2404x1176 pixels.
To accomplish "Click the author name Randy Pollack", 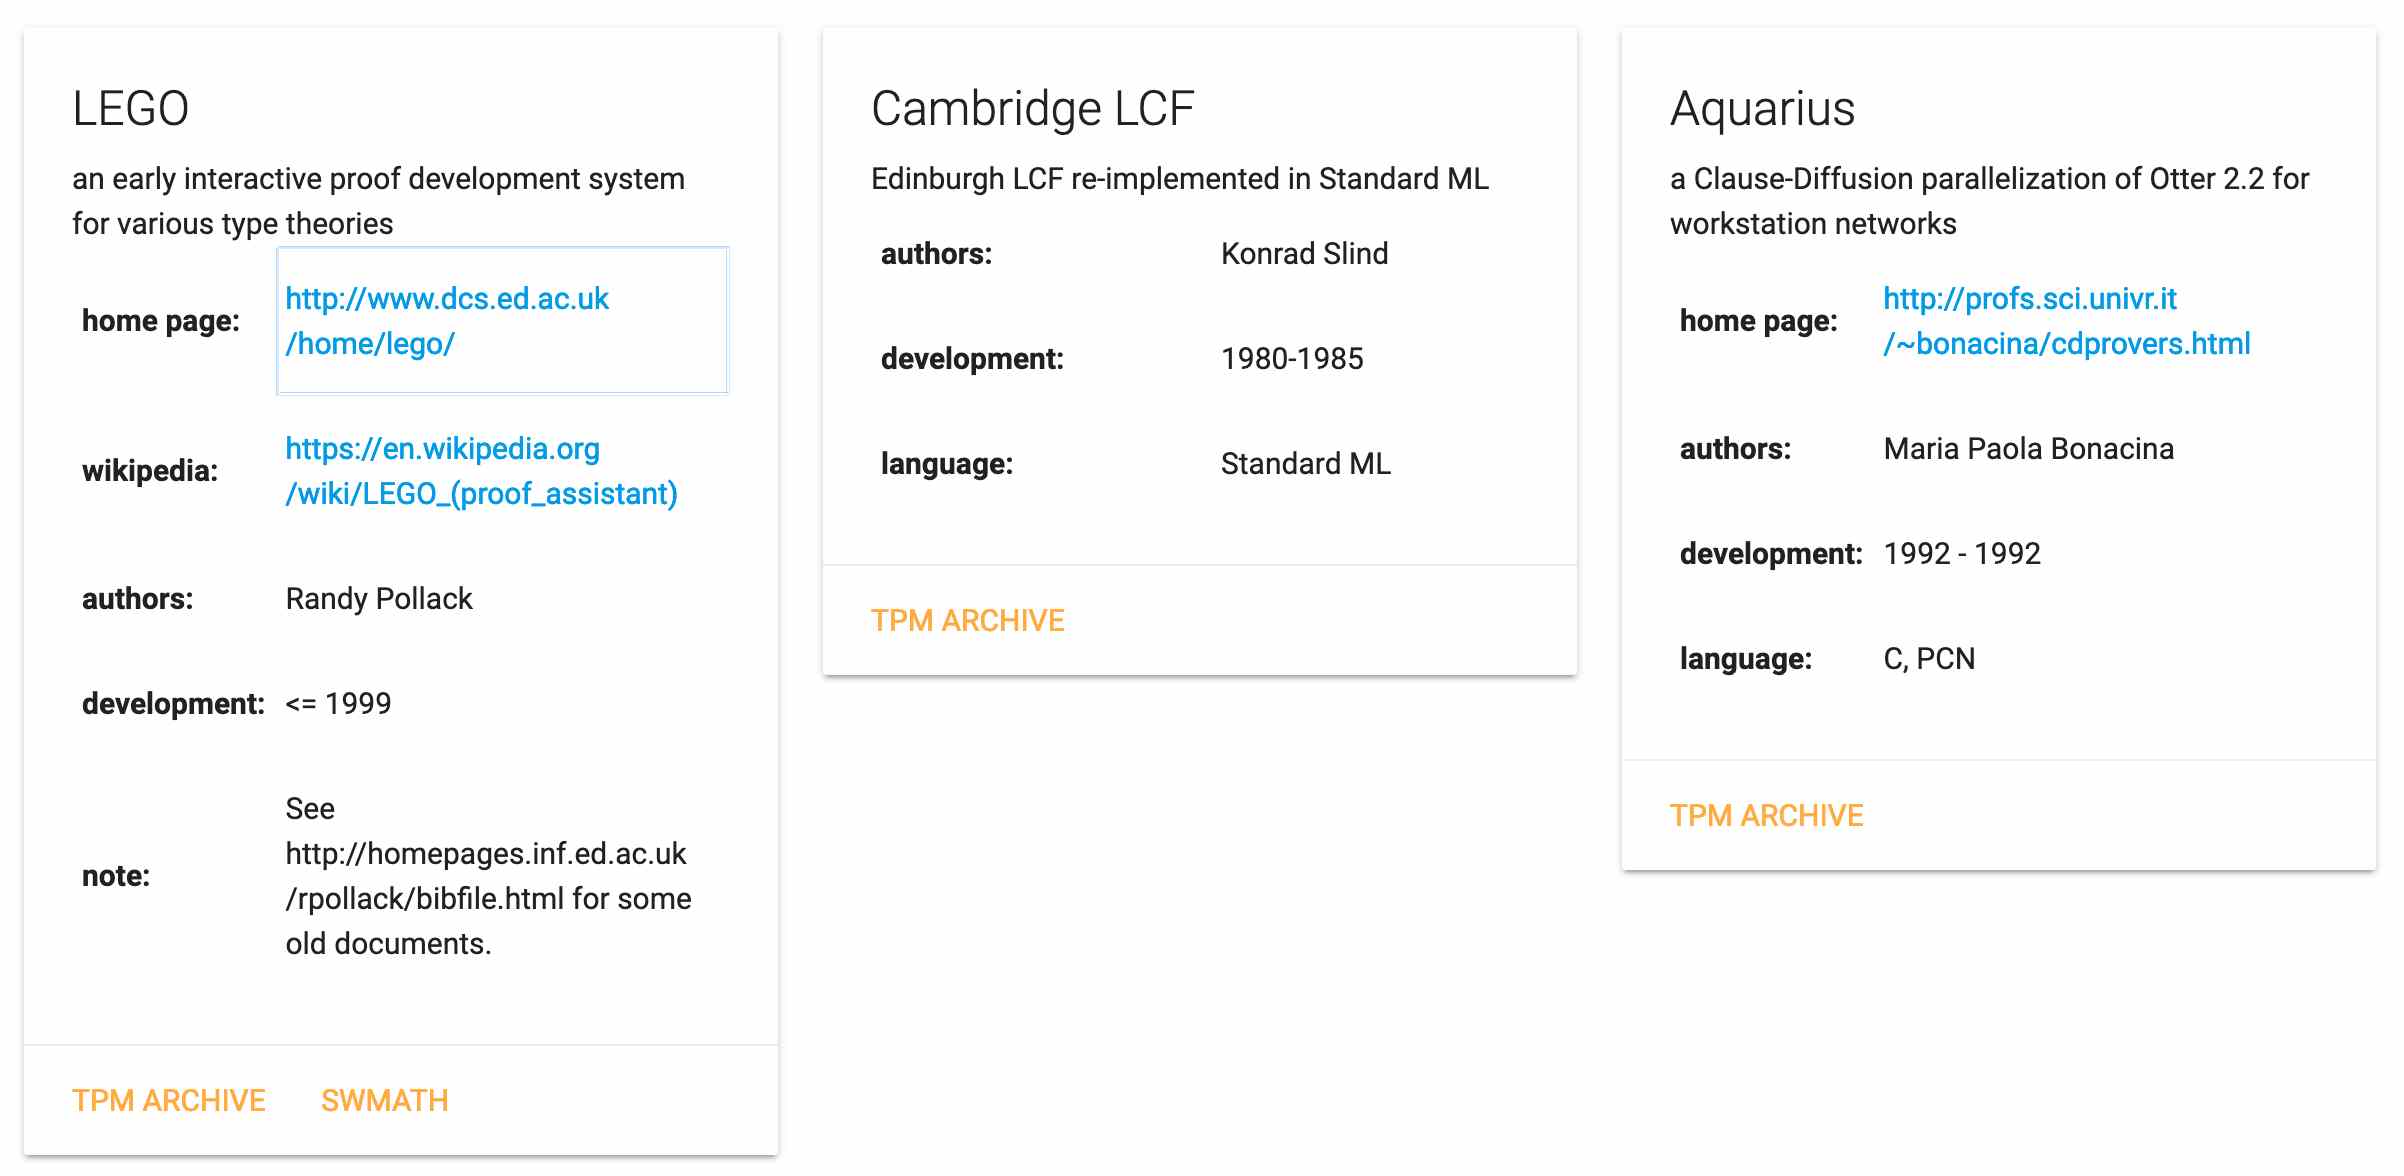I will pos(379,598).
